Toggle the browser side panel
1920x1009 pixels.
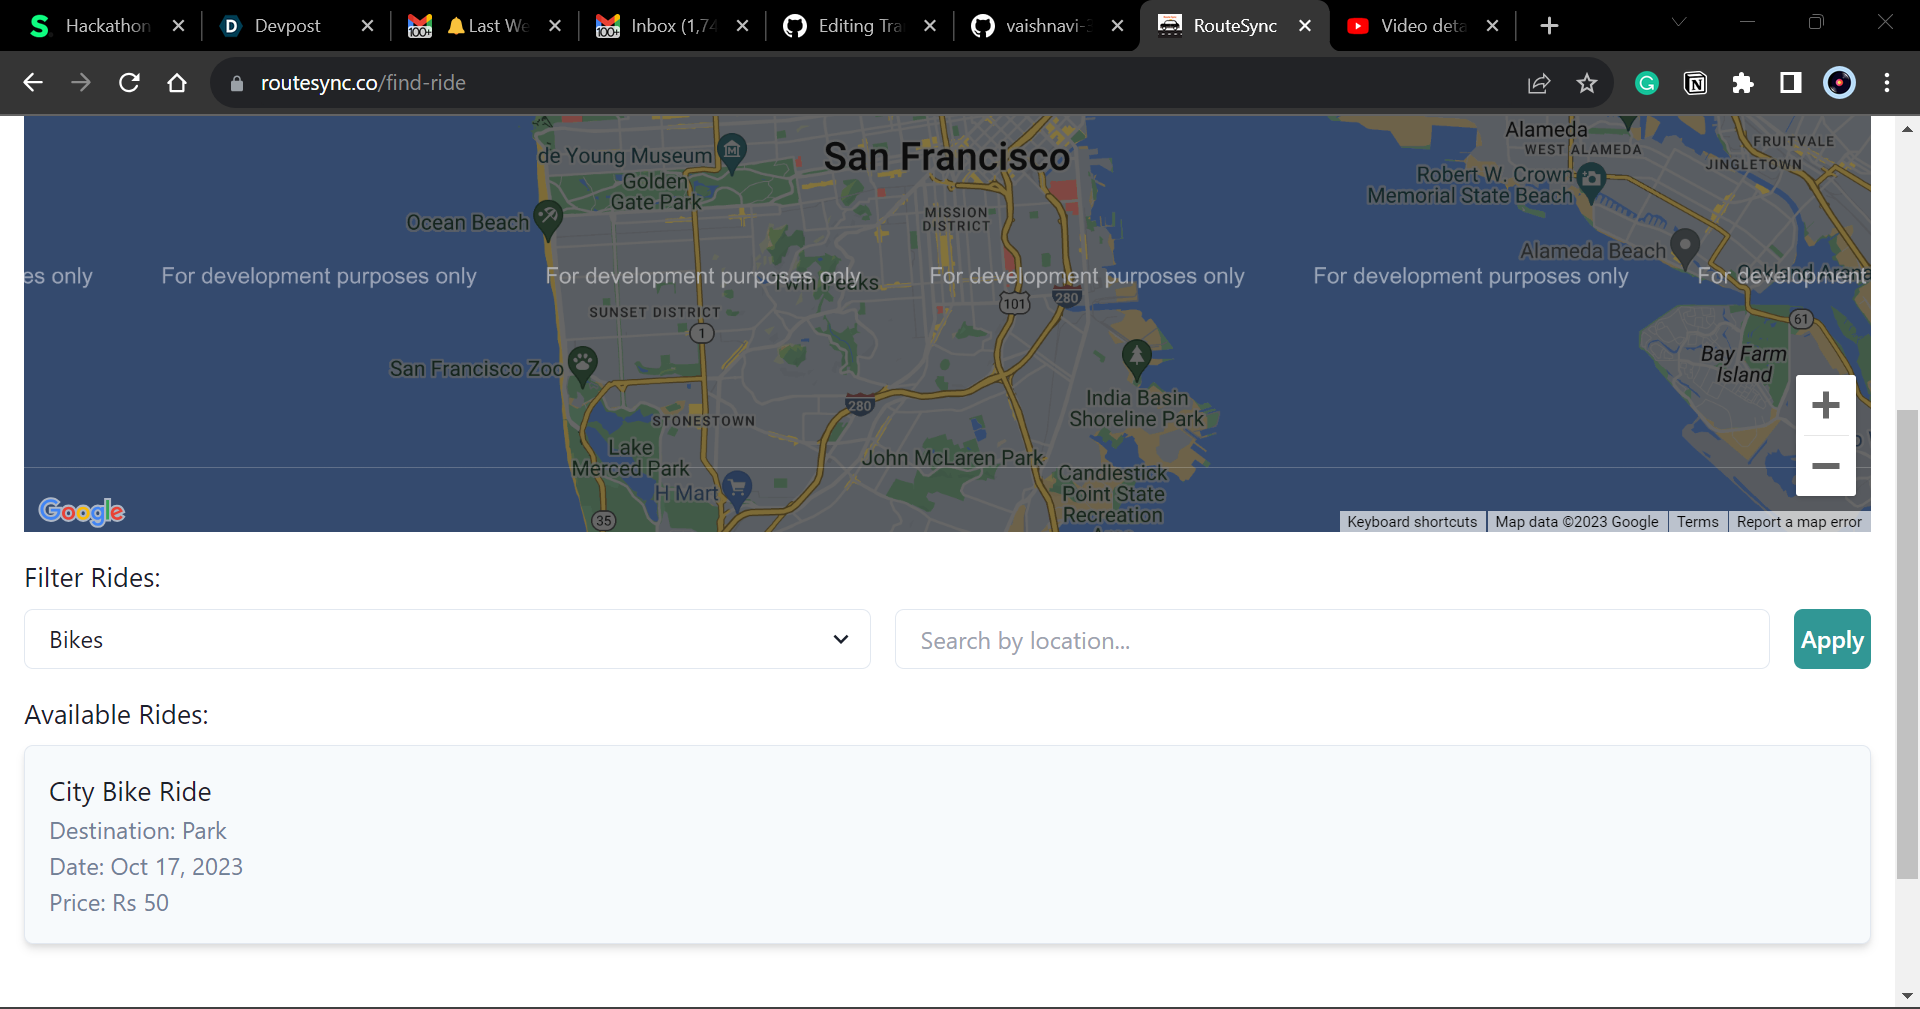[x=1791, y=83]
